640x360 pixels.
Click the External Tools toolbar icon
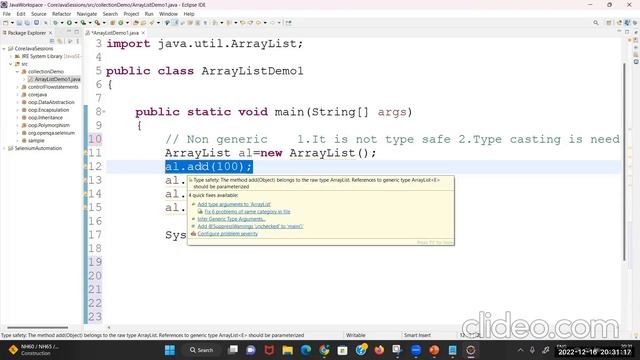pyautogui.click(x=97, y=23)
